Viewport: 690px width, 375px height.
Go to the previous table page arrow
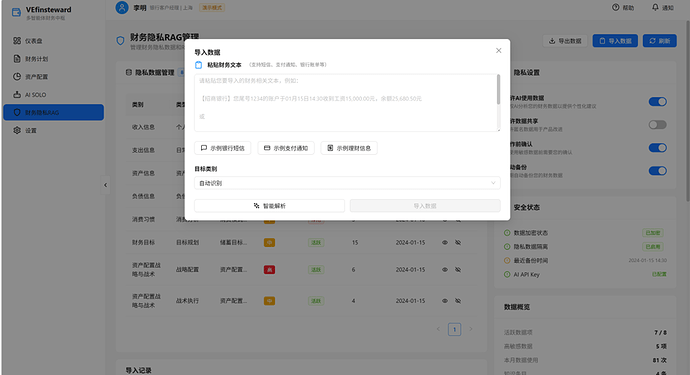(x=438, y=329)
